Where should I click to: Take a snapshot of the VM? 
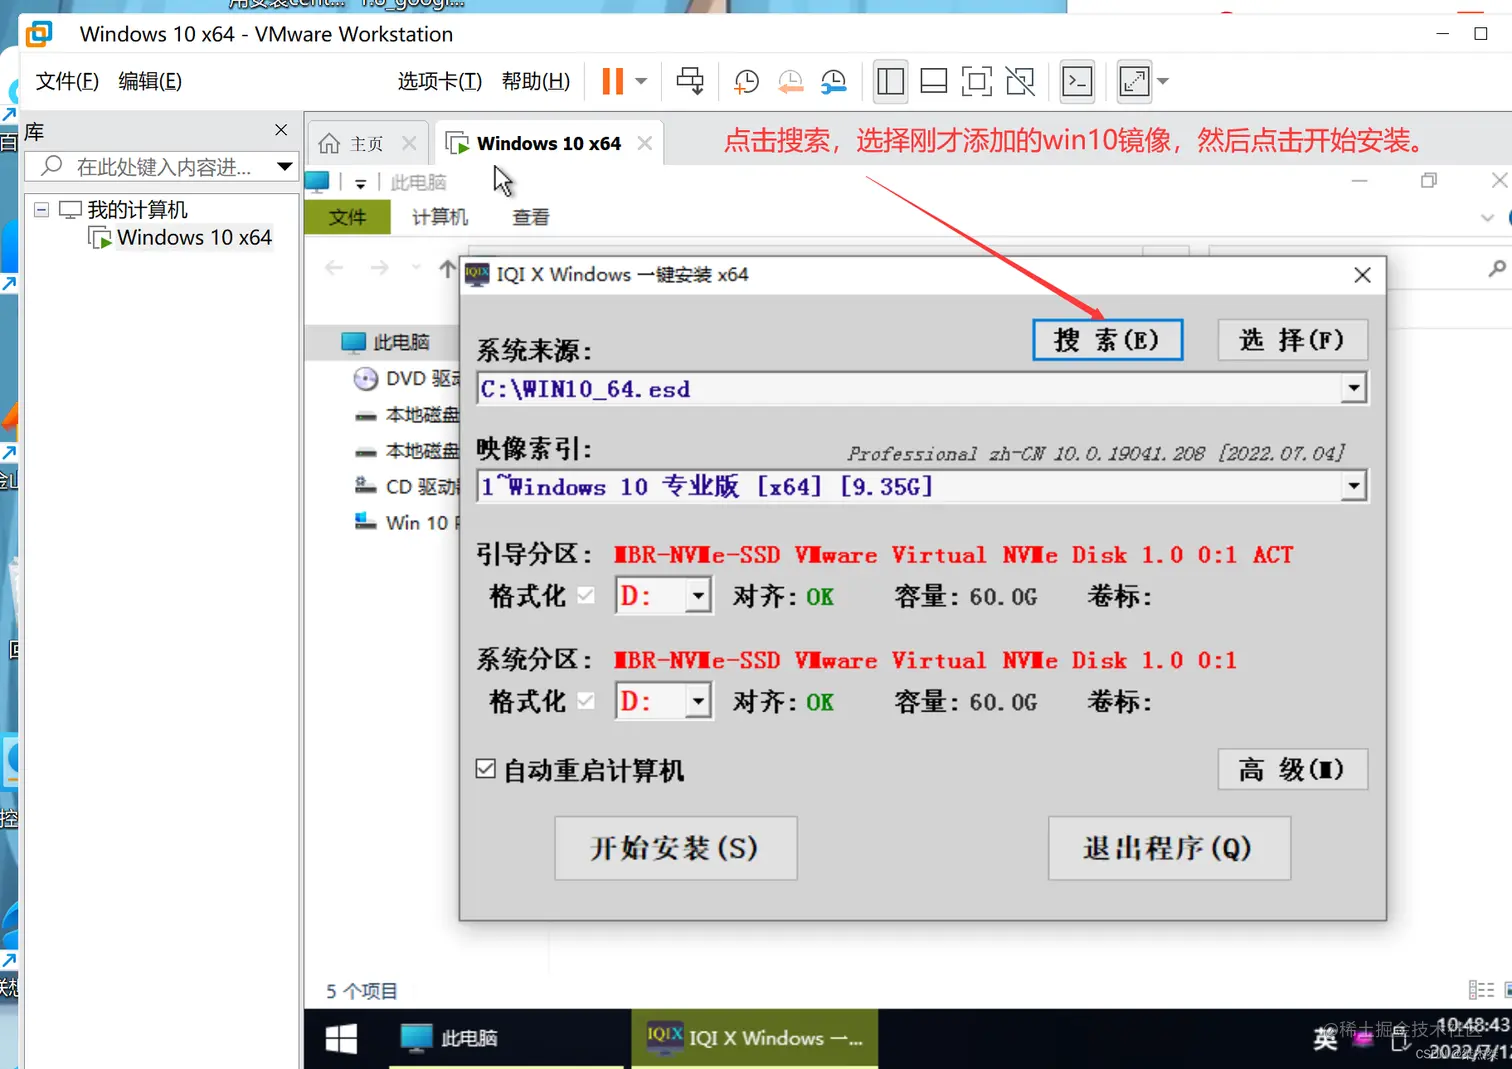[x=746, y=82]
